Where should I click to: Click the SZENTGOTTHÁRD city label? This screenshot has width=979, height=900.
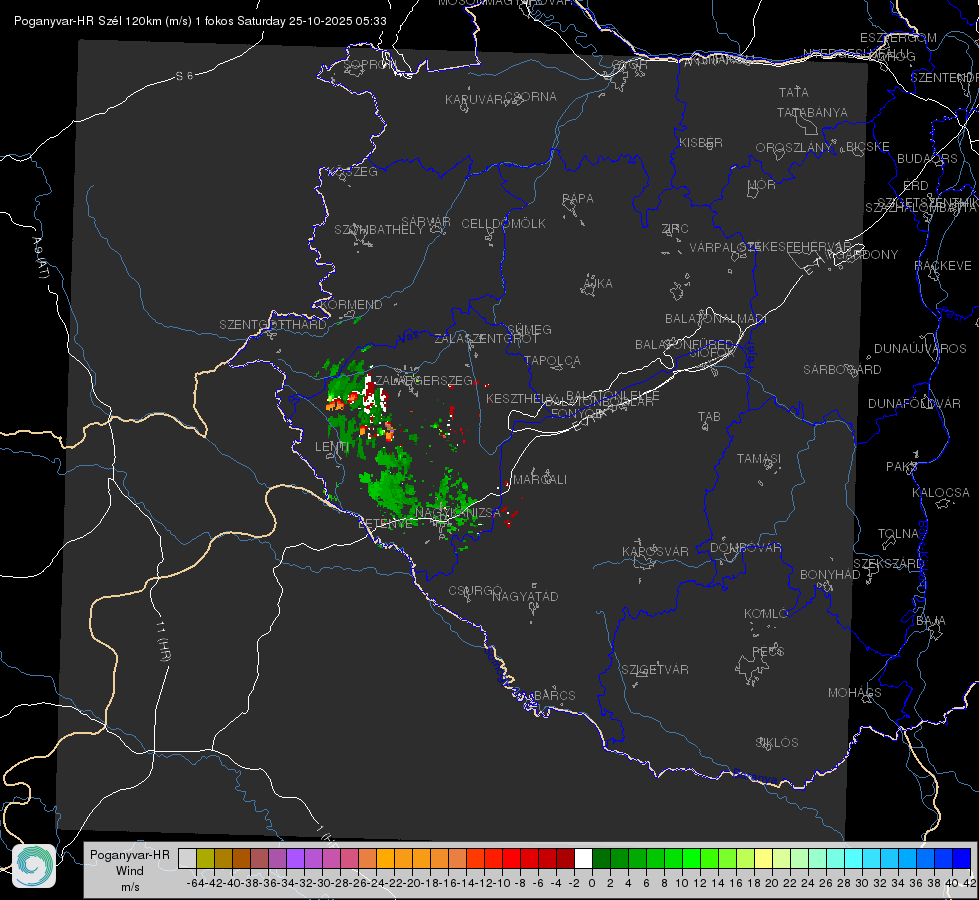pyautogui.click(x=273, y=325)
